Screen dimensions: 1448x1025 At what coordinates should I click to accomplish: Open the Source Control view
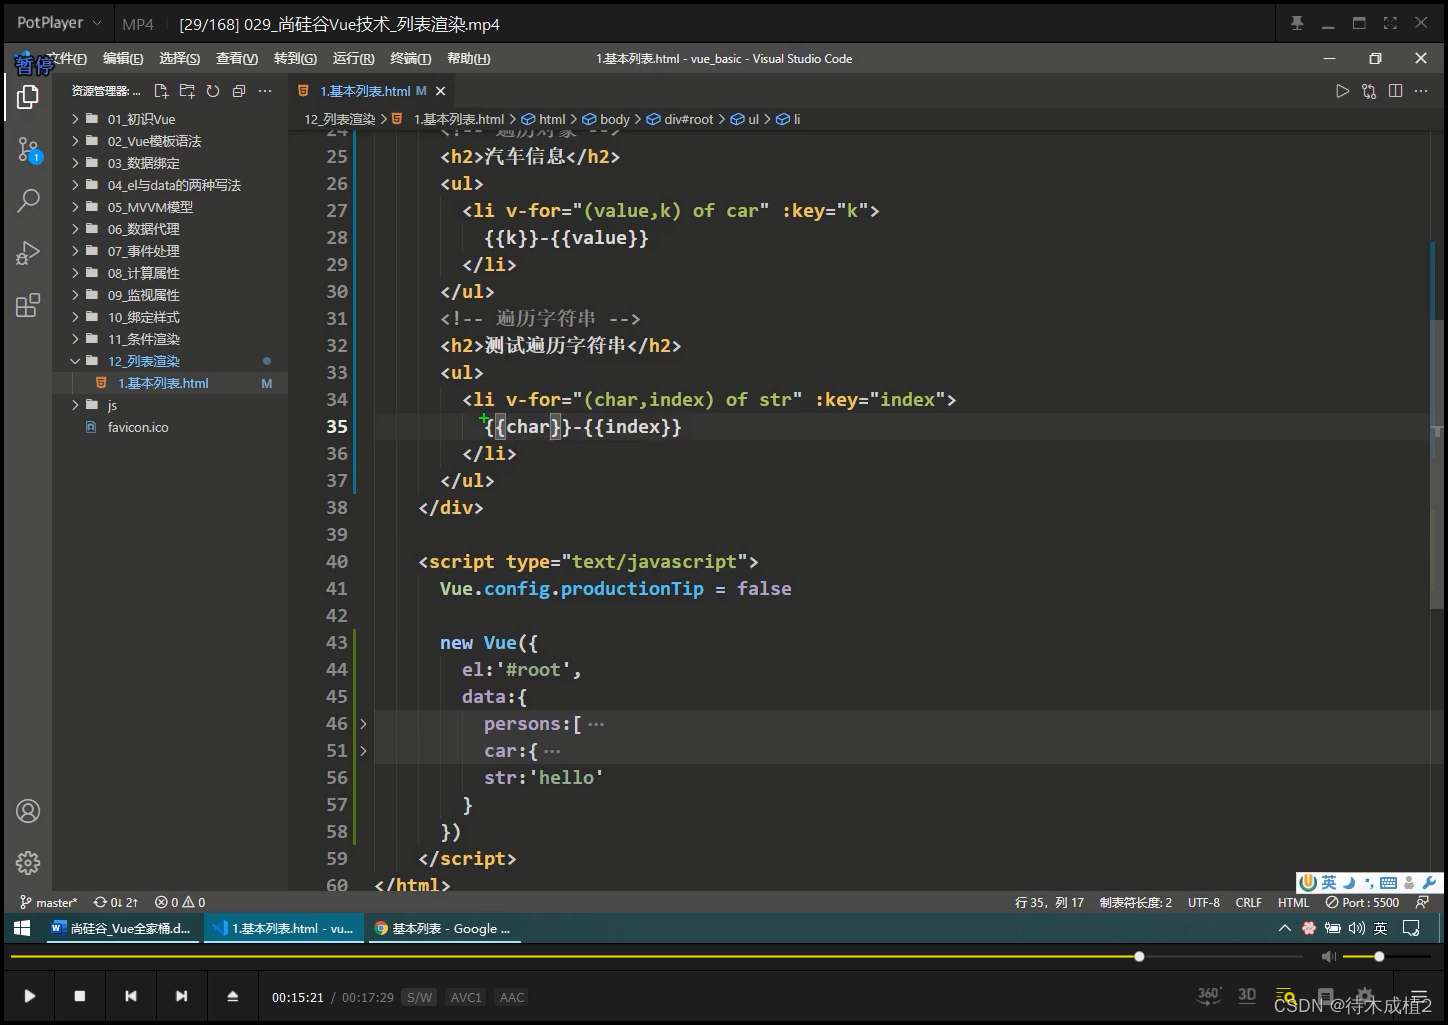28,150
